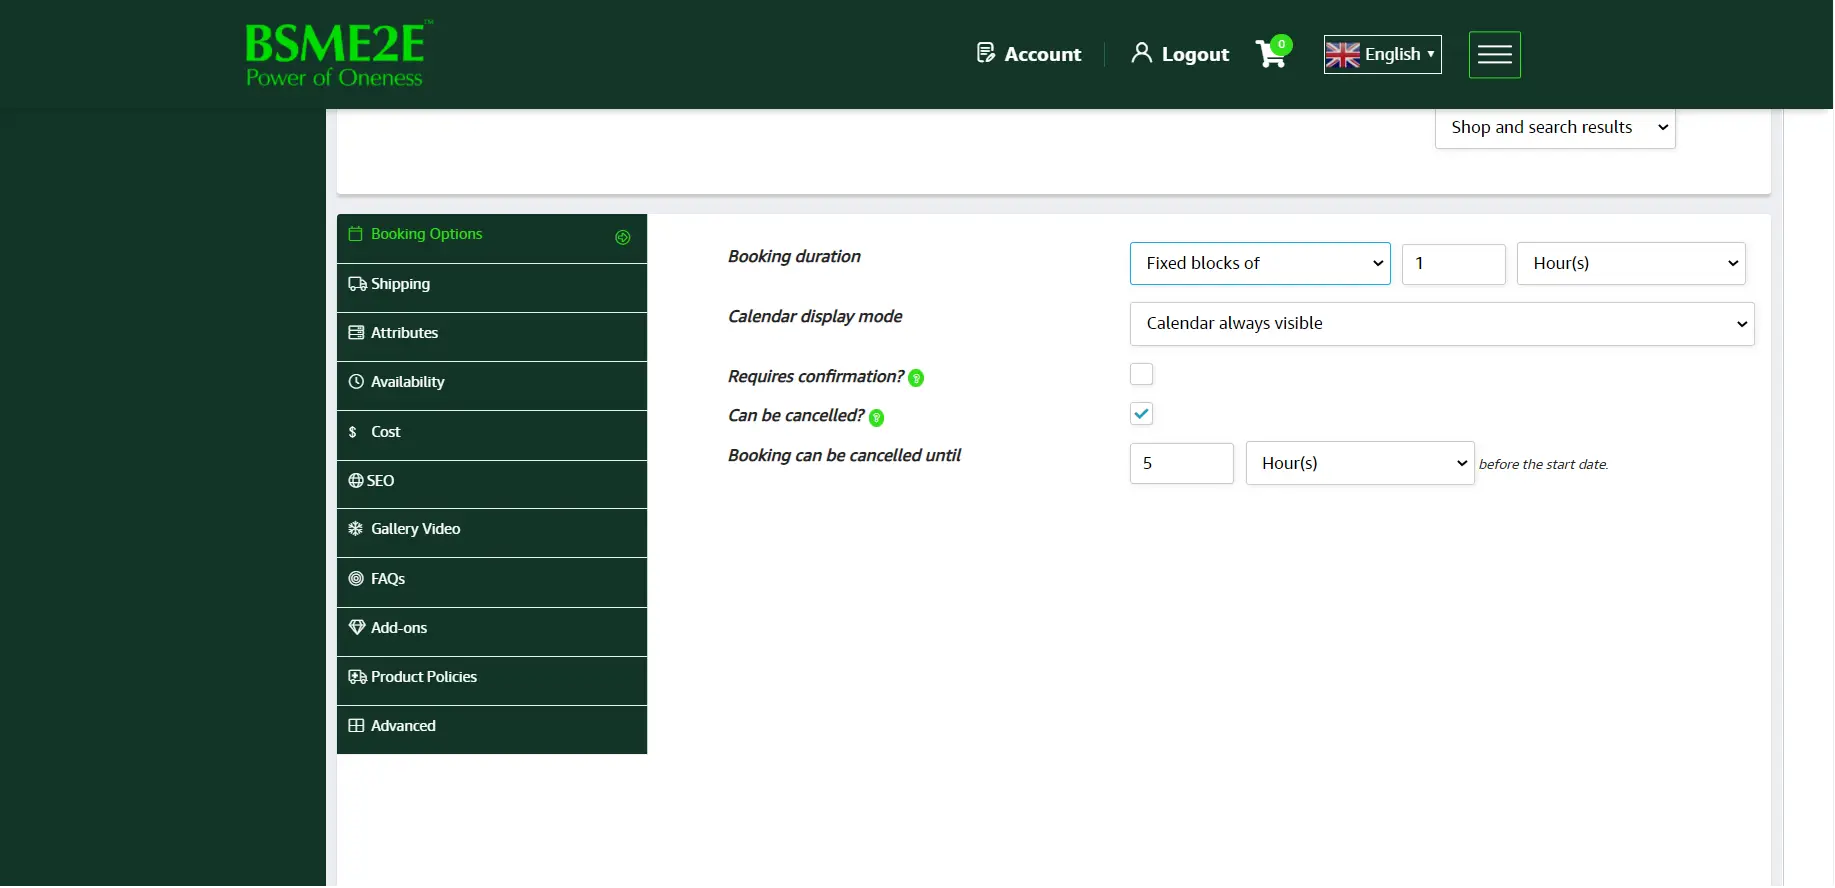Viewport: 1835px width, 888px height.
Task: Click the FAQs target icon
Action: coord(356,579)
